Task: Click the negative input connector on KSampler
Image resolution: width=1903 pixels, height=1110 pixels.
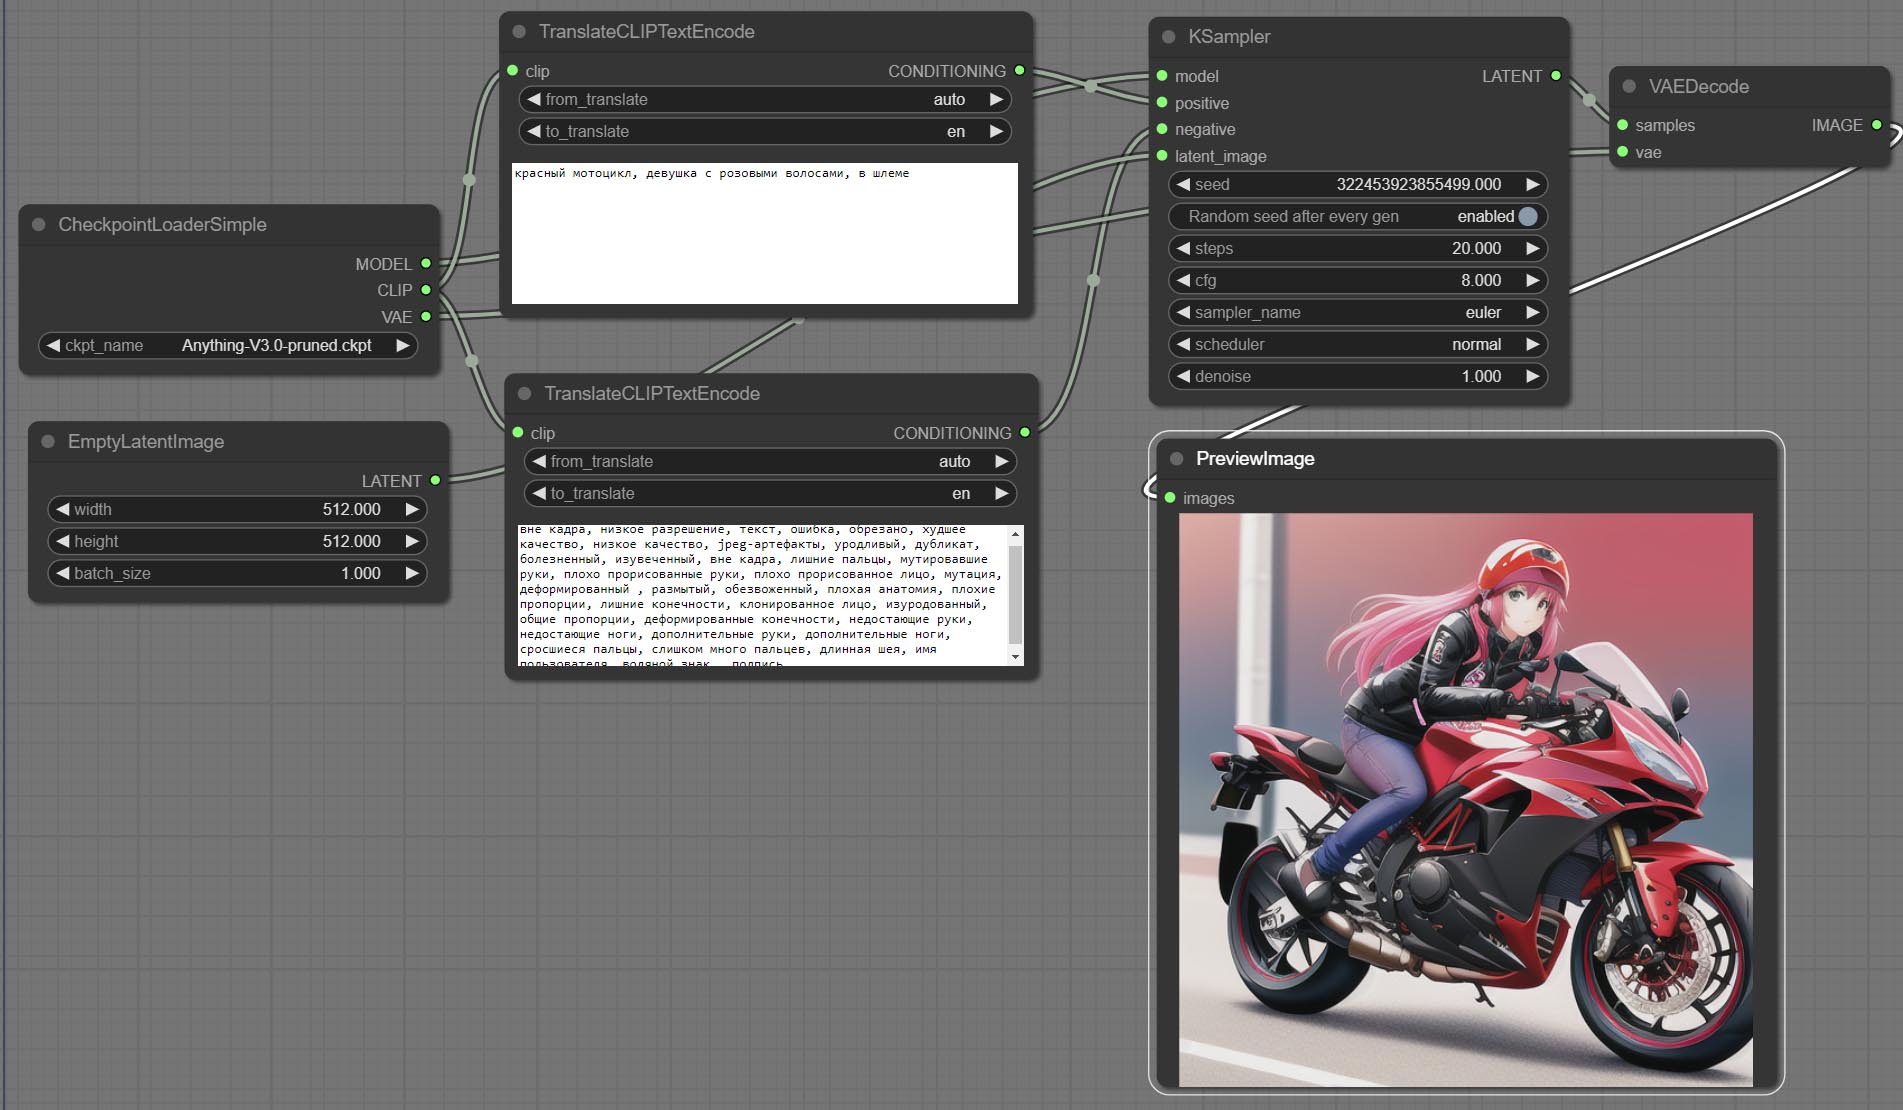Action: click(1162, 129)
